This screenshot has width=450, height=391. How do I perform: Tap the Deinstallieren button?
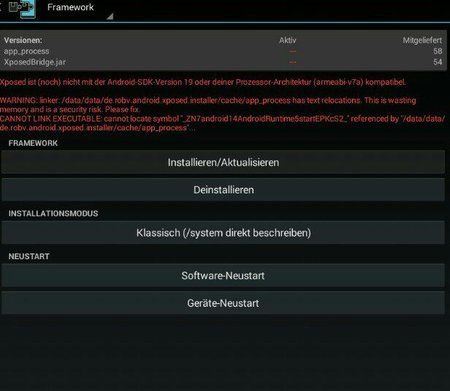pos(223,190)
